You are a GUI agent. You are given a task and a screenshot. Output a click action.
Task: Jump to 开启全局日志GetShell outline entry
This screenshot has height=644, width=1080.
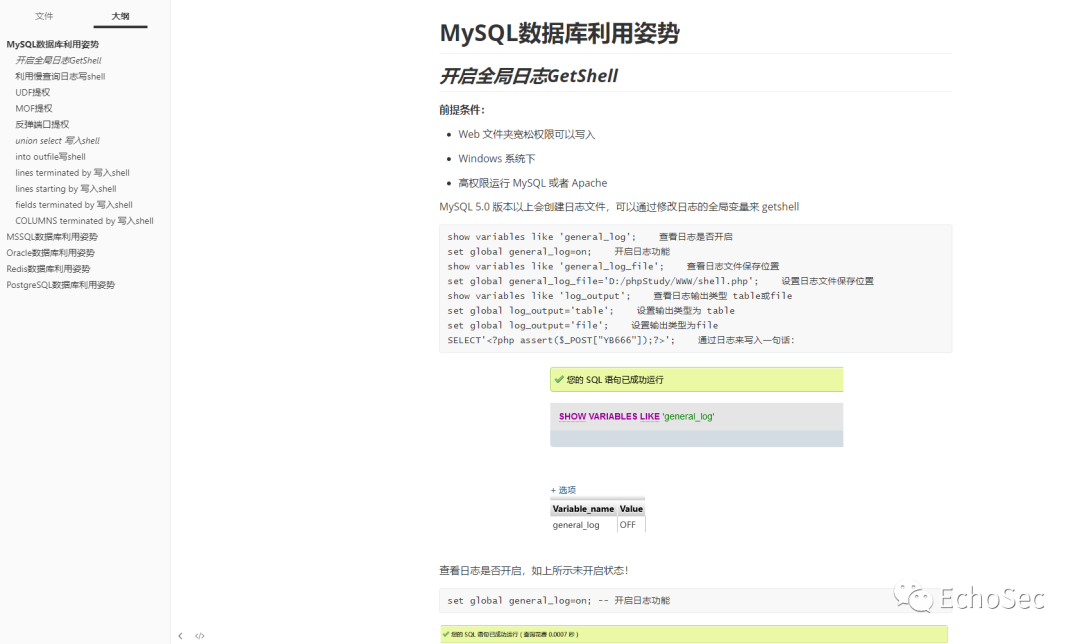[59, 61]
